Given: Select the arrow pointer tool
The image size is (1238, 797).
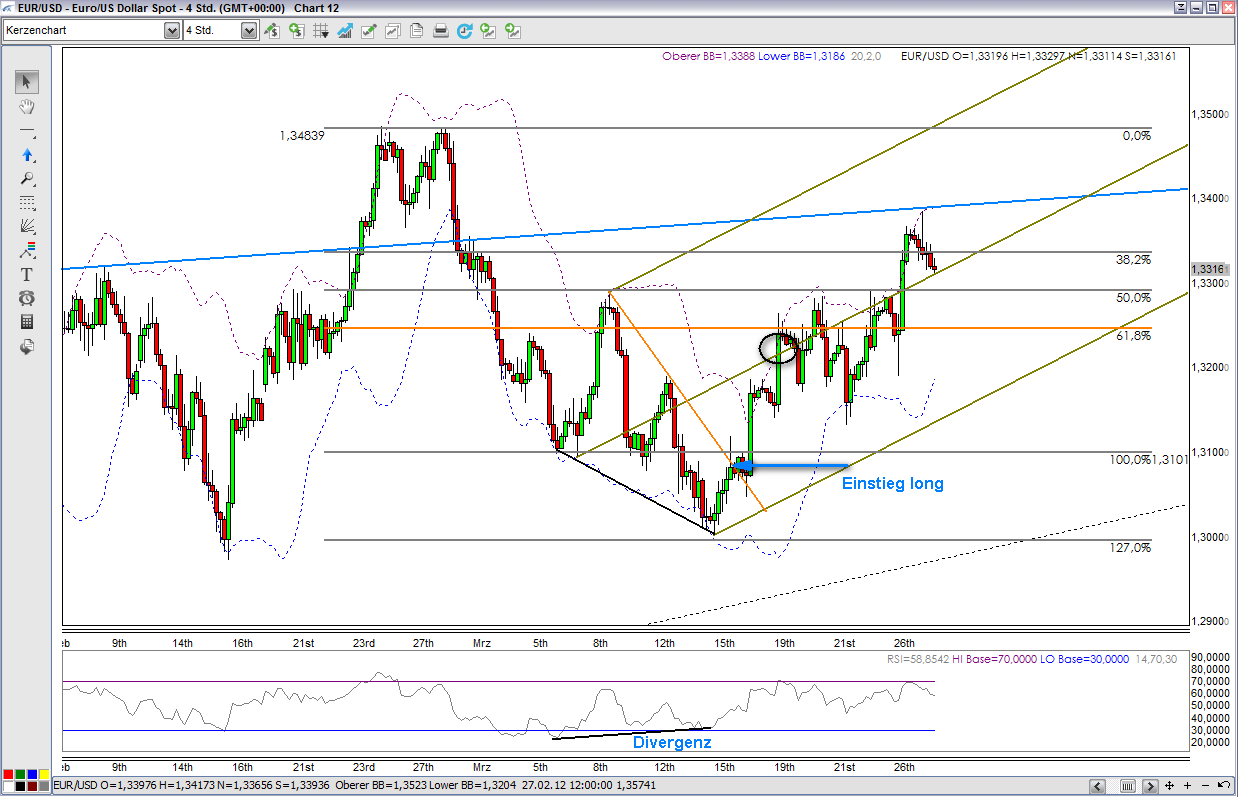Looking at the screenshot, I should (x=27, y=82).
